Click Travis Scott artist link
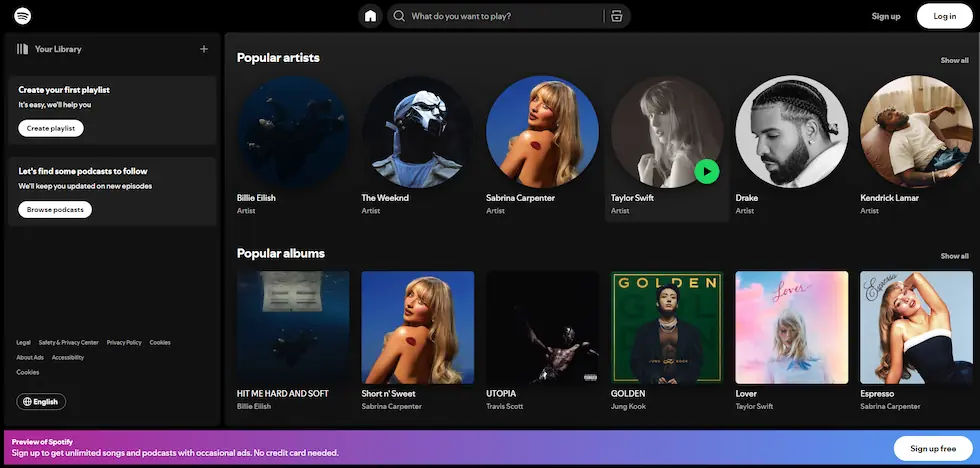 point(504,406)
